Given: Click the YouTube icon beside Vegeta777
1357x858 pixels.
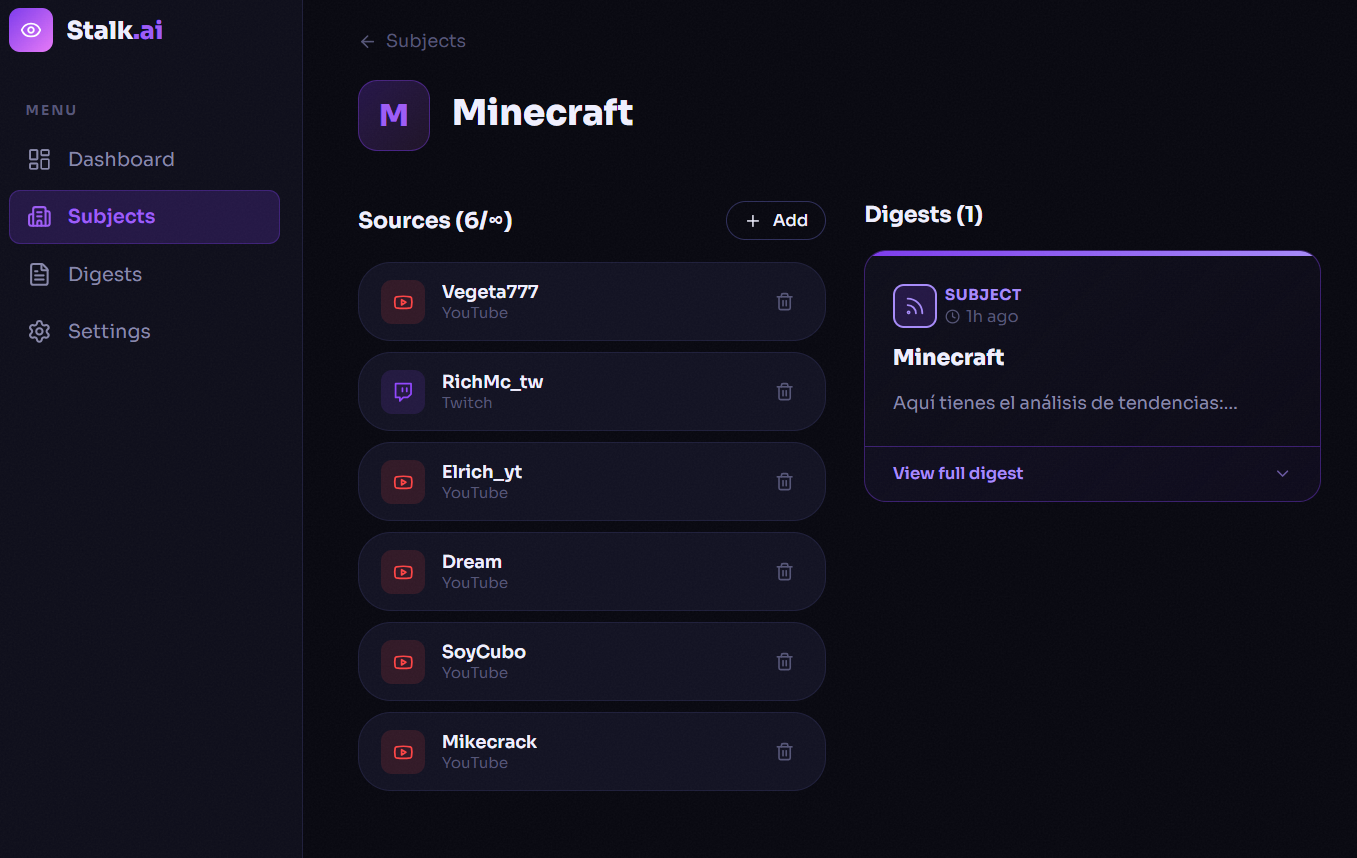Looking at the screenshot, I should (x=403, y=302).
